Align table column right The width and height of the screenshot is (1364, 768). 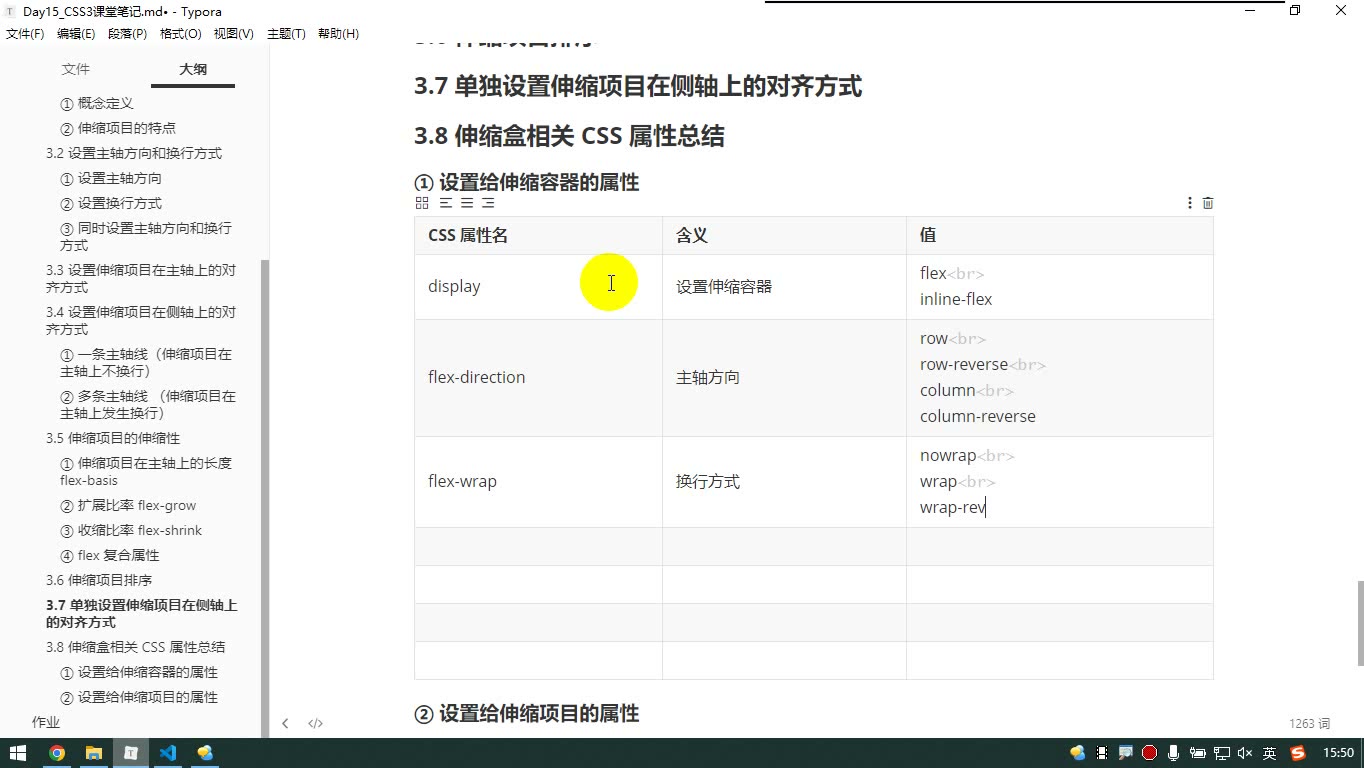[488, 203]
